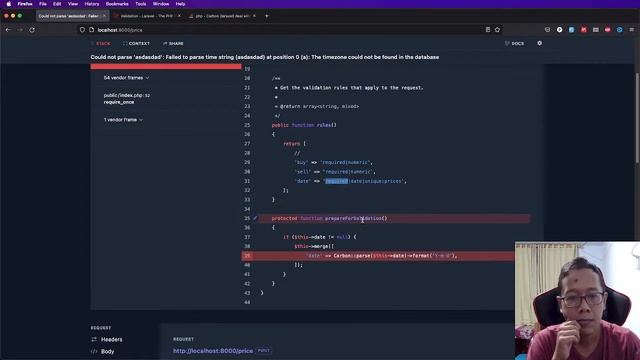Open a new browser tab

[267, 16]
